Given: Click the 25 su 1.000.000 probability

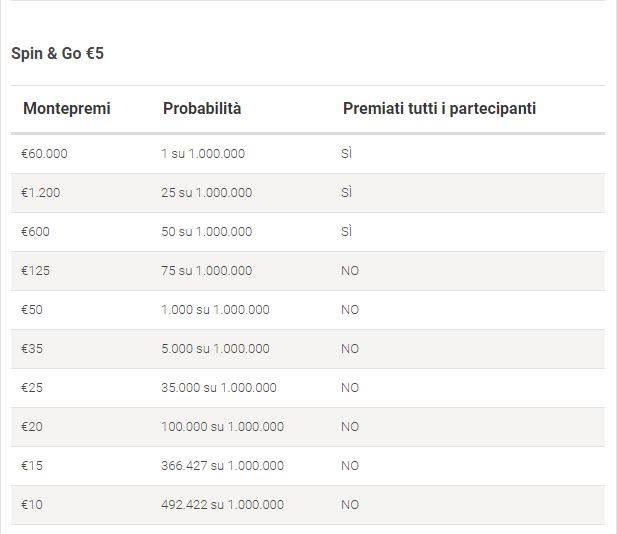Looking at the screenshot, I should click(x=207, y=192).
